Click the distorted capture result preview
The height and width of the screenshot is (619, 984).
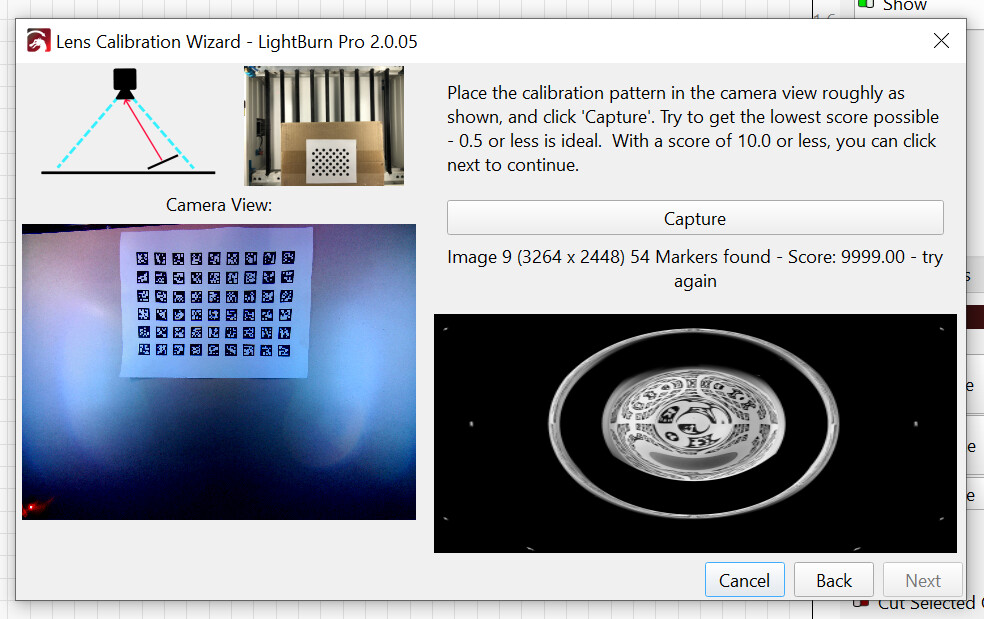click(694, 432)
